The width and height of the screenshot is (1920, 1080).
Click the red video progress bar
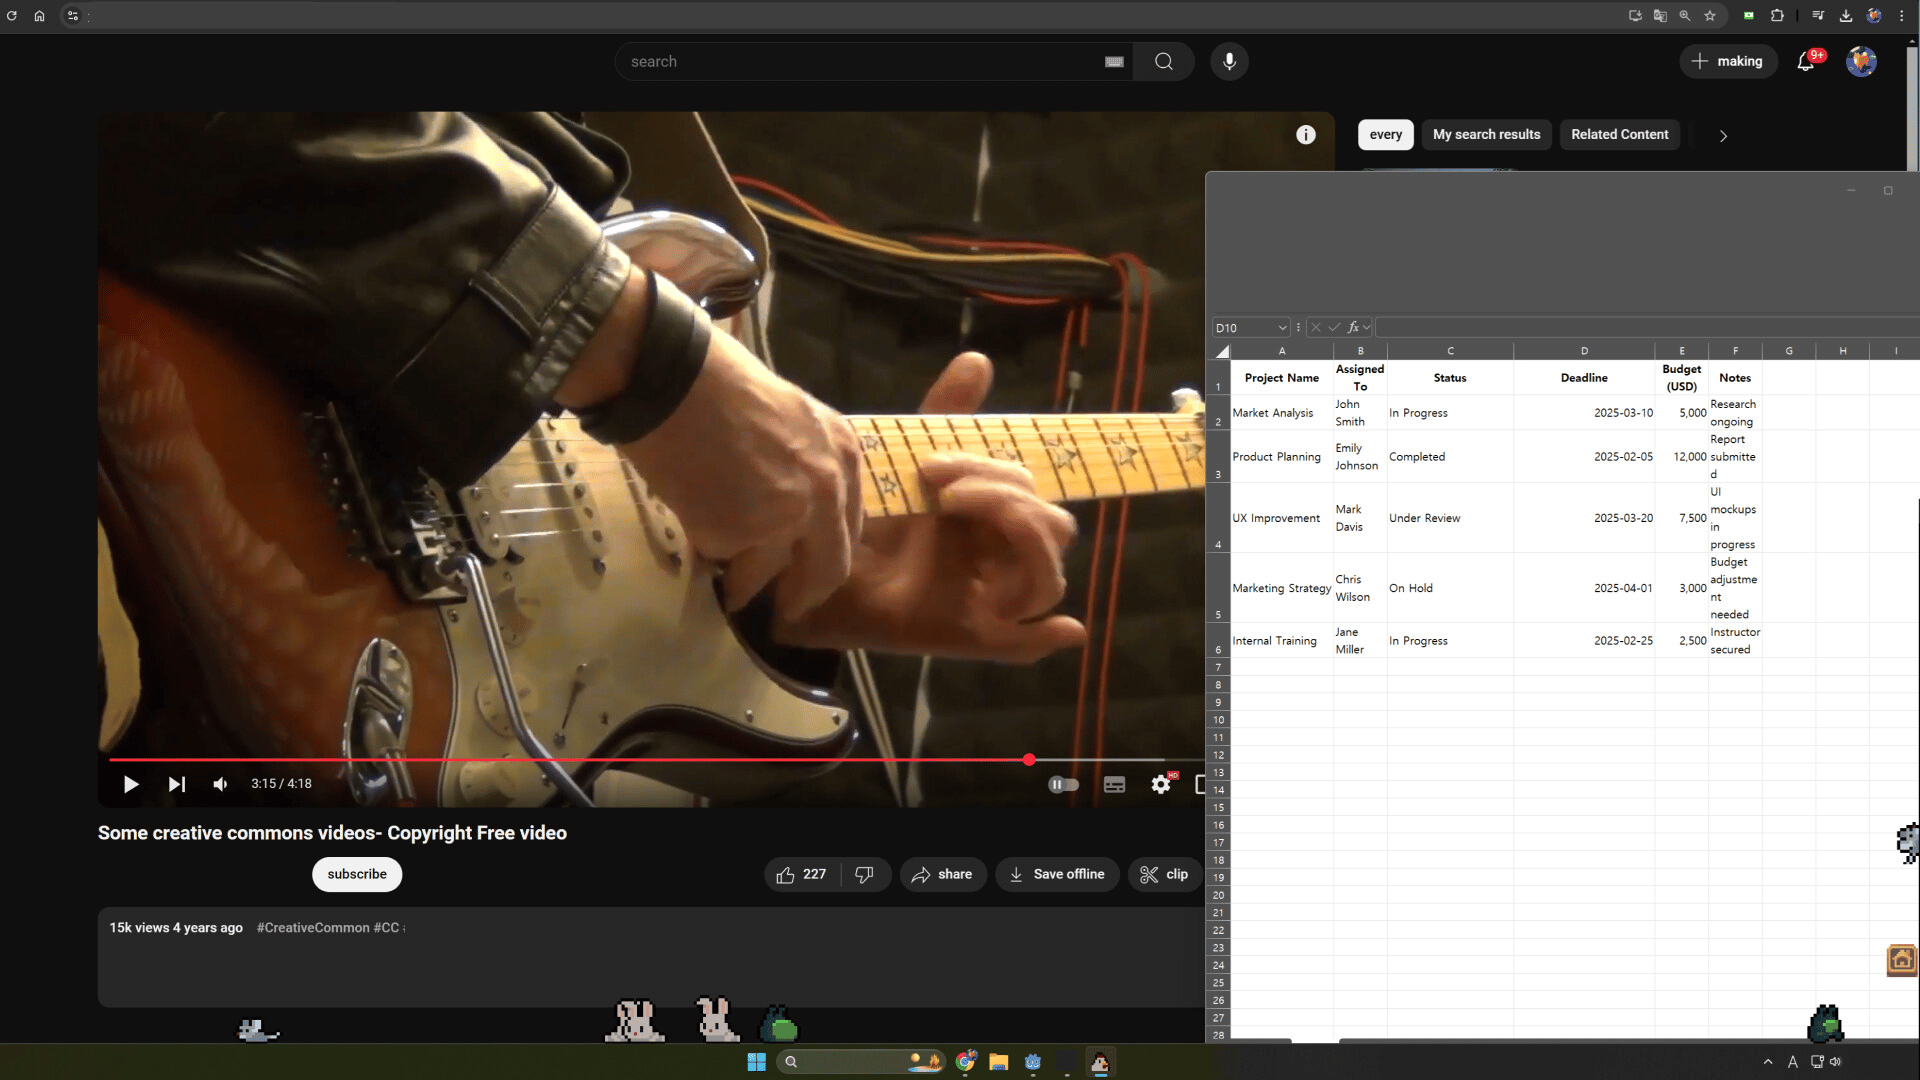570,760
